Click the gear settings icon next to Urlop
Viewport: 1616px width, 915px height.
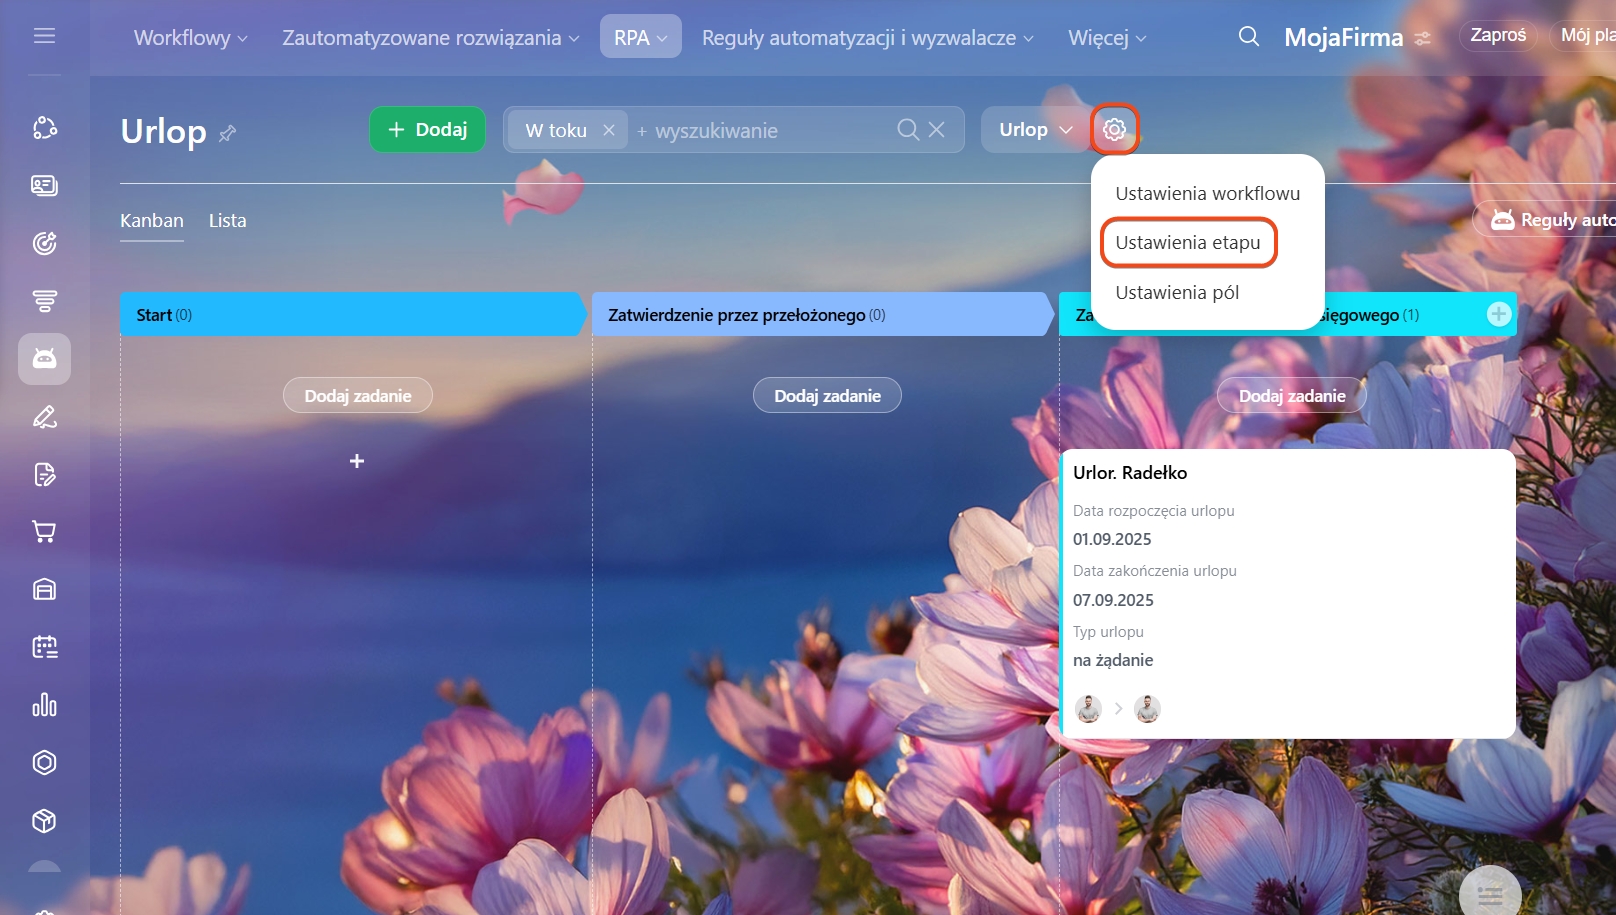tap(1114, 129)
